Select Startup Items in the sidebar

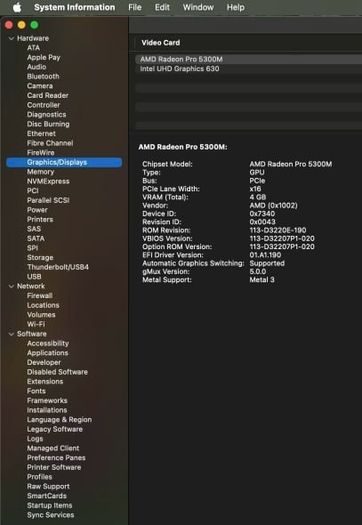tap(49, 506)
